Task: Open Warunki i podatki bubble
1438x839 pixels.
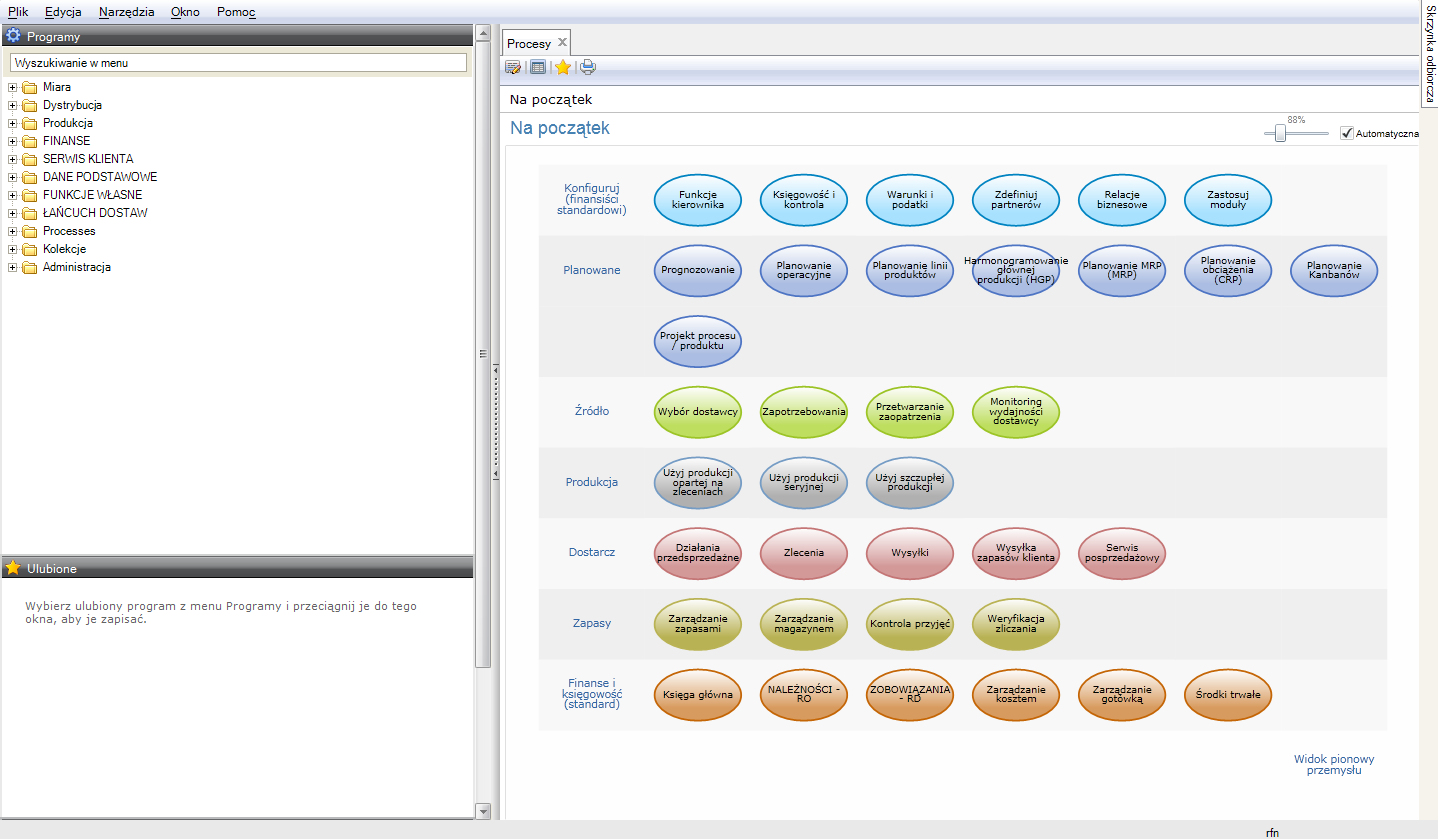Action: click(x=910, y=200)
